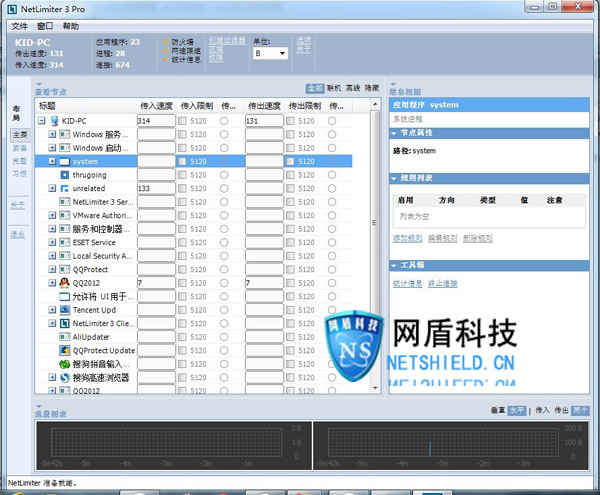Screen dimensions: 600x495
Task: Click the 传出速度 field for KID-PC
Action: pos(264,121)
